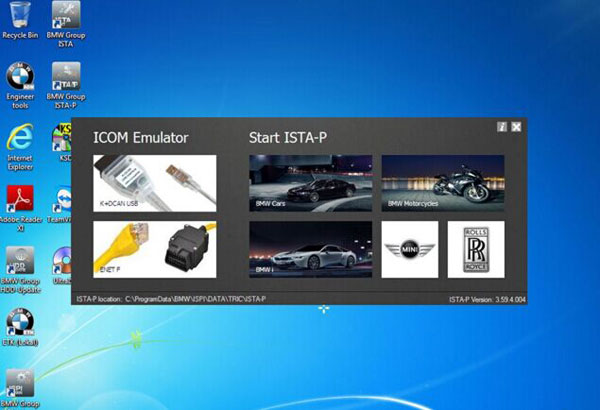Click the ISTA-P Version 3.59.4.004 text

(487, 299)
